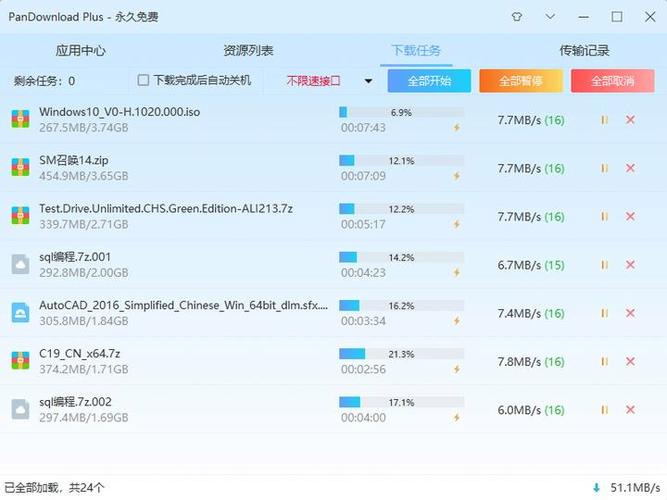Click the archive icon of Windows10 iso
667x500 pixels.
click(x=20, y=119)
